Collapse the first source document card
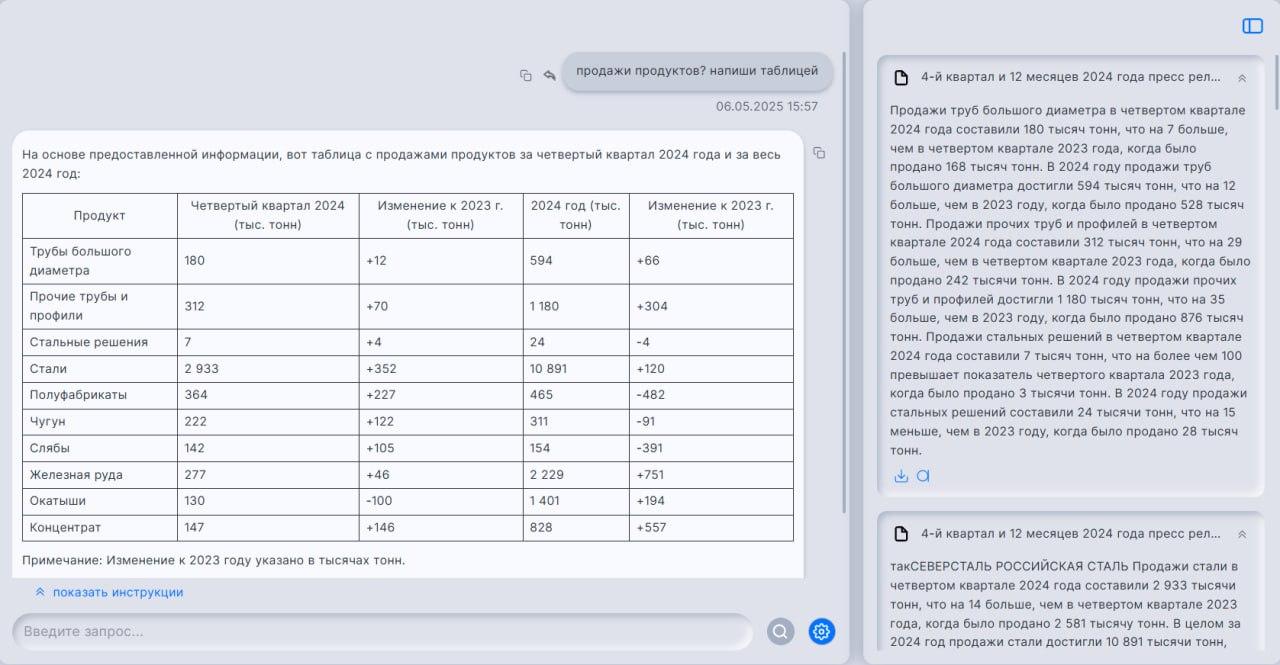Viewport: 1280px width, 665px height. [1242, 78]
